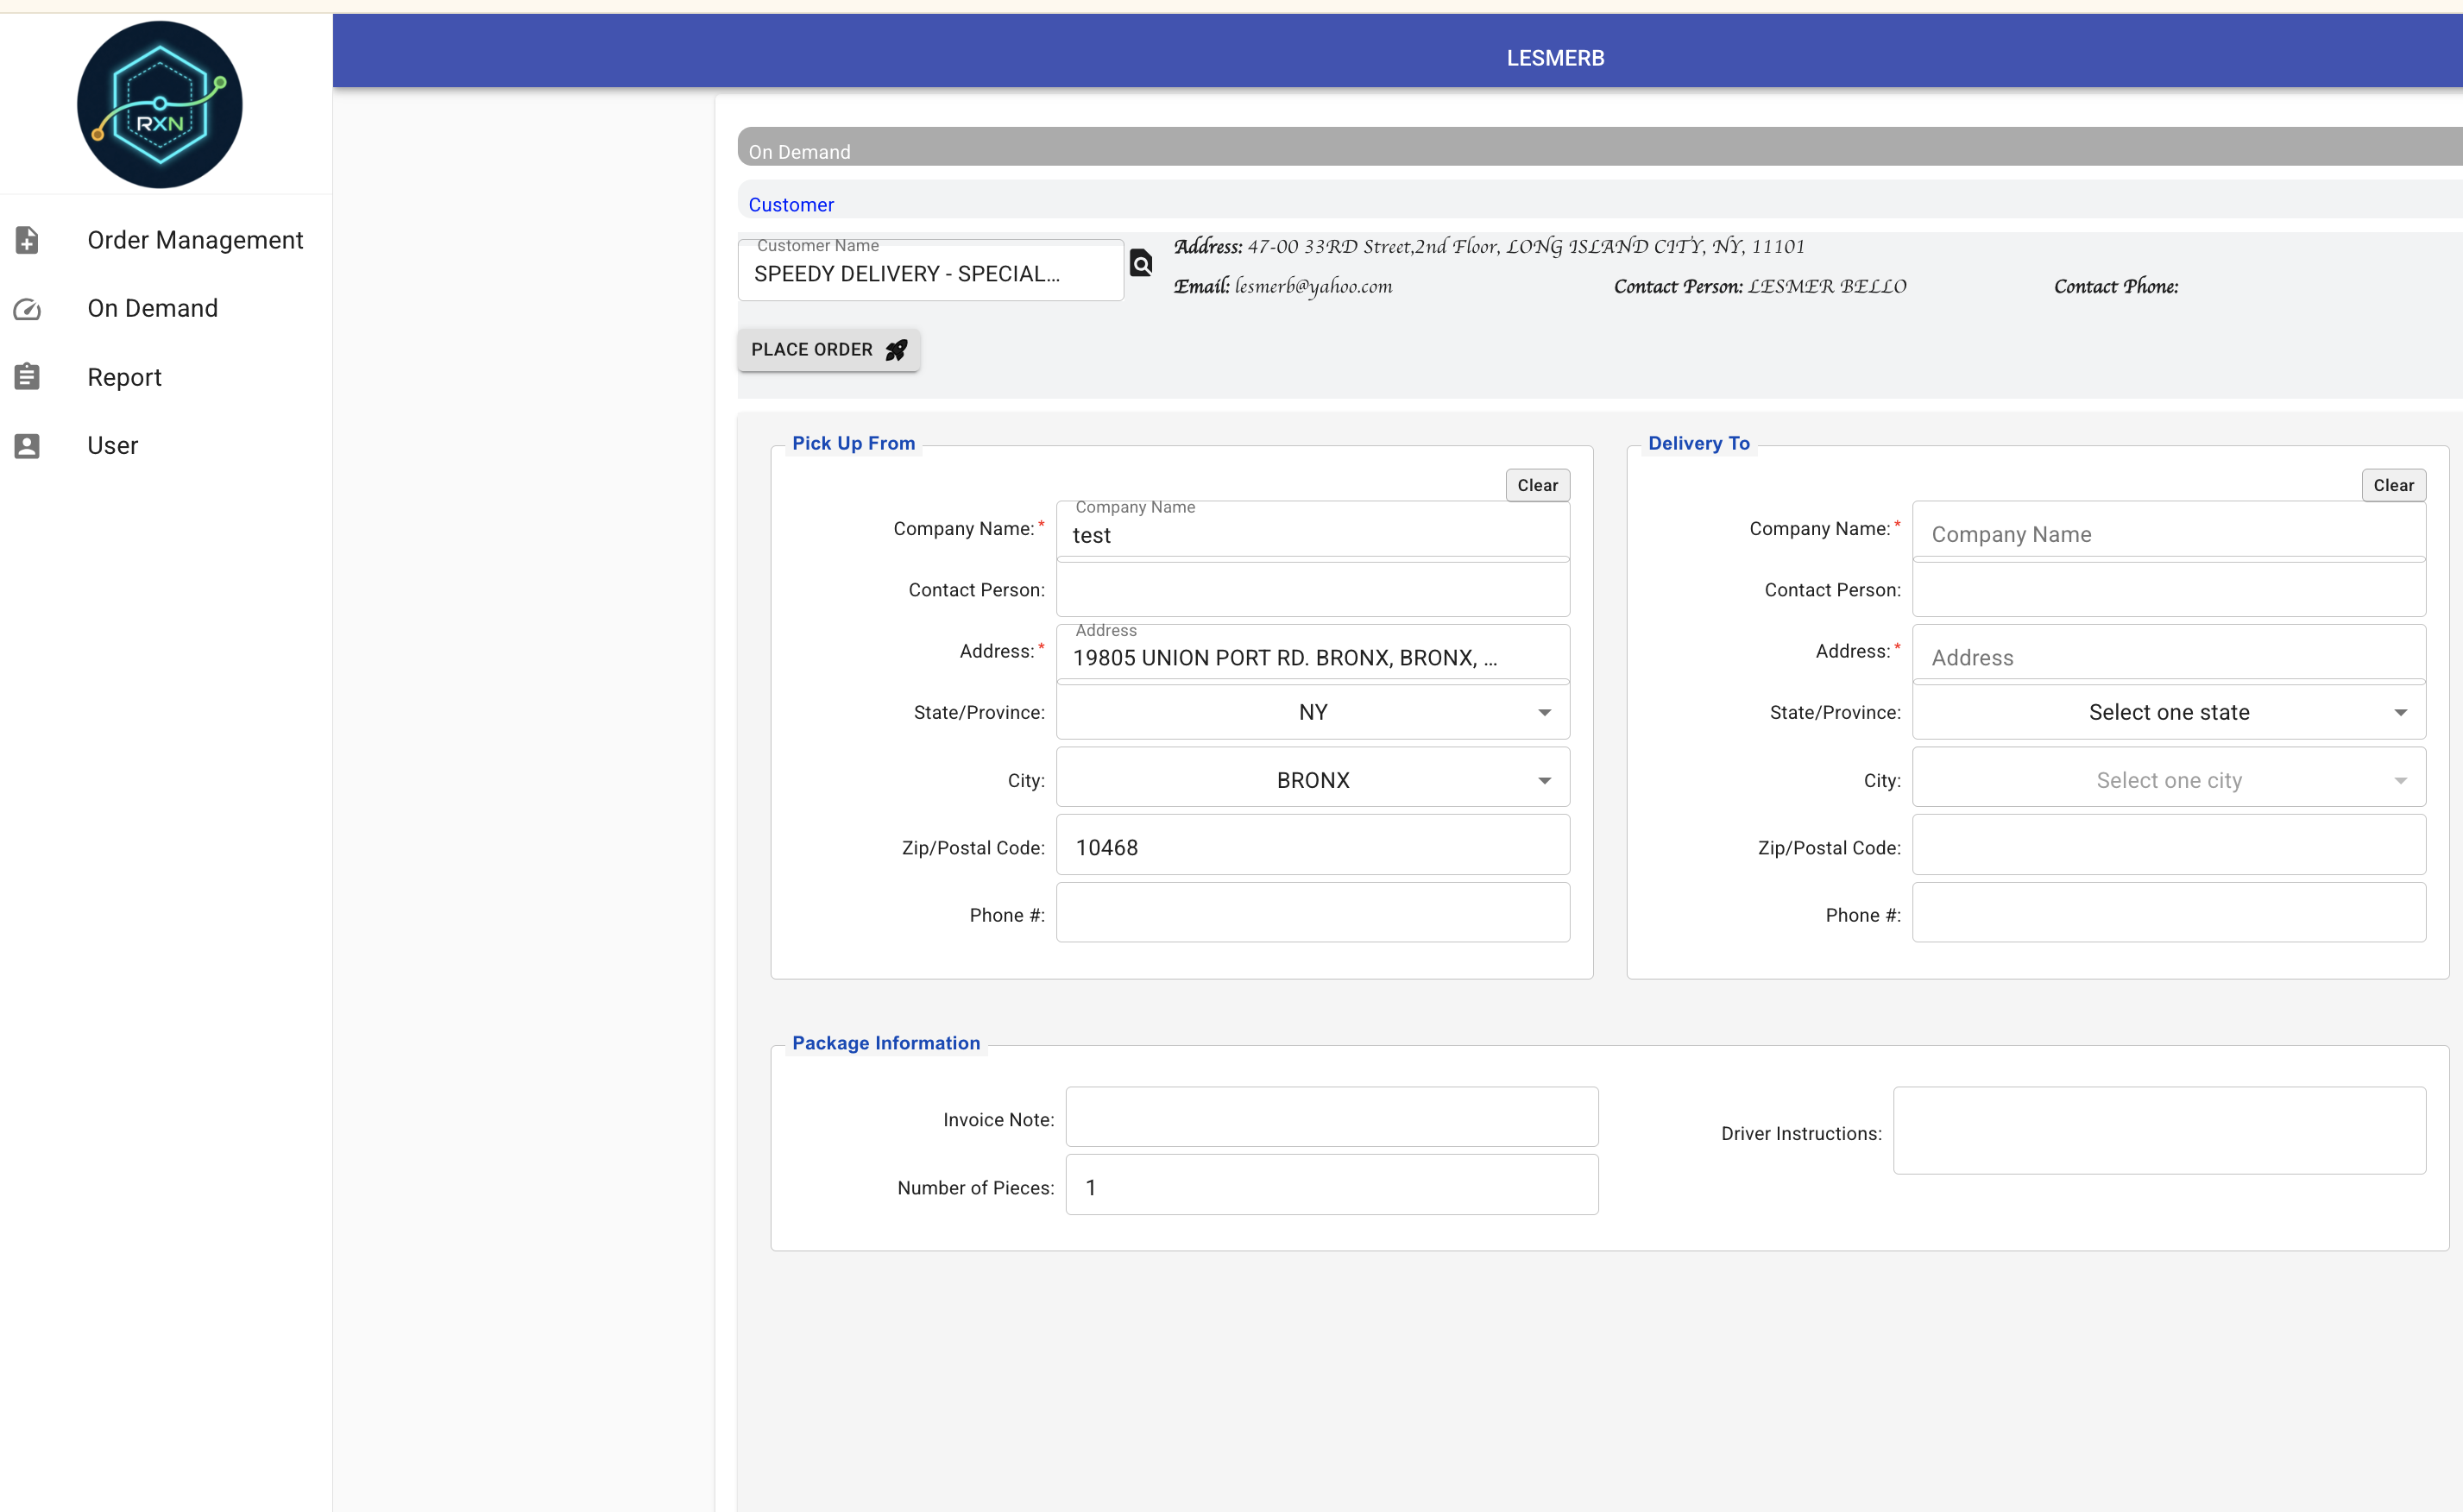Click the NY dropdown arrow
The width and height of the screenshot is (2463, 1512).
1544,713
